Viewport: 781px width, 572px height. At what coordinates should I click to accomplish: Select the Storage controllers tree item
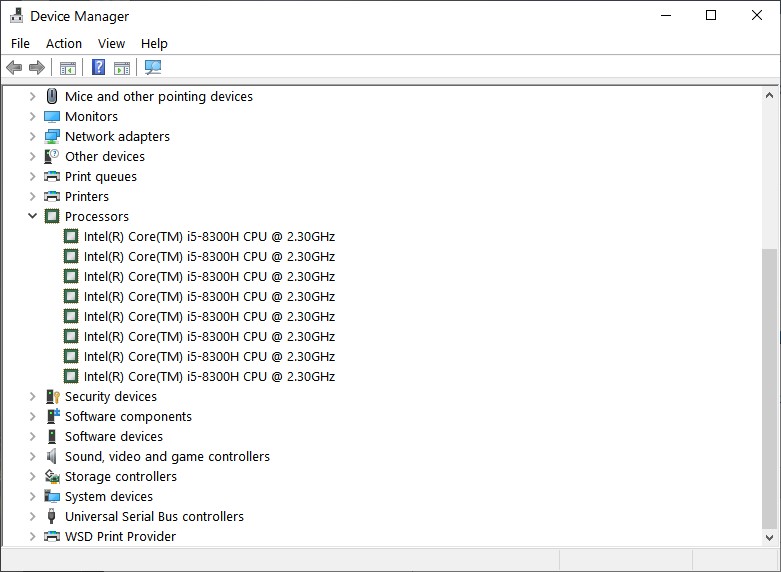point(120,477)
